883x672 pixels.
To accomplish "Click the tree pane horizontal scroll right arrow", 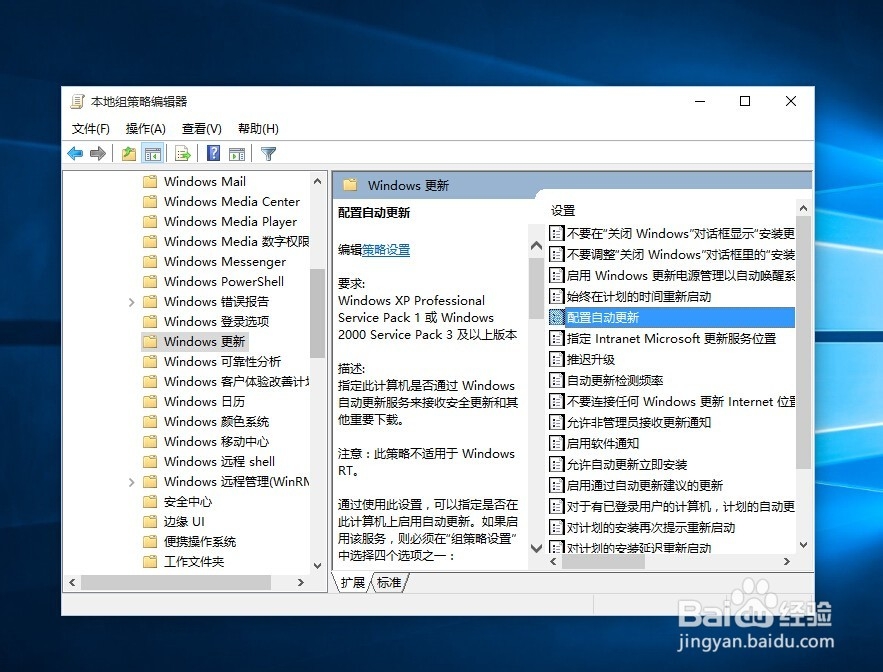I will coord(301,582).
